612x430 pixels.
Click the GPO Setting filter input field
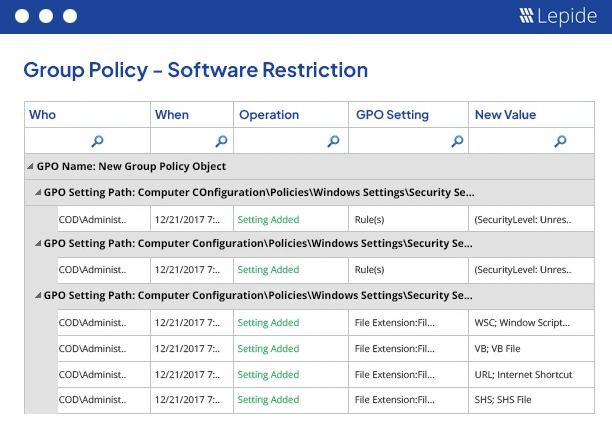pyautogui.click(x=408, y=141)
